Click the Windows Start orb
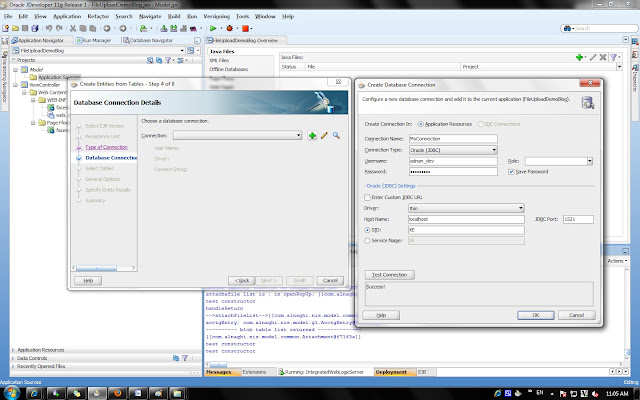Image resolution: width=640 pixels, height=400 pixels. (x=11, y=393)
